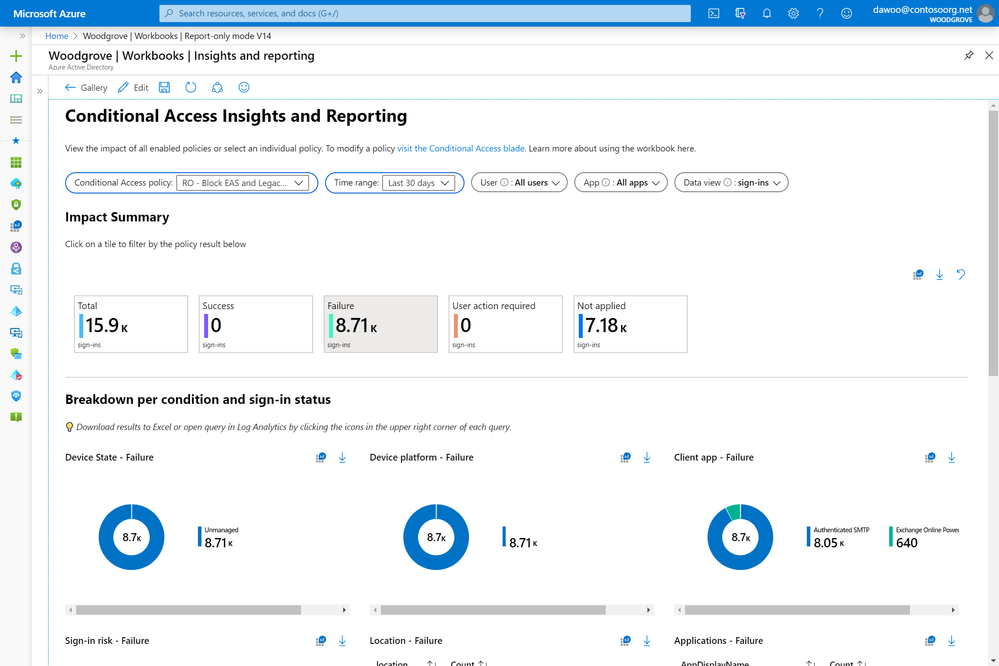This screenshot has width=999, height=666.
Task: Open Conditional Access policy dropdown
Action: click(242, 183)
